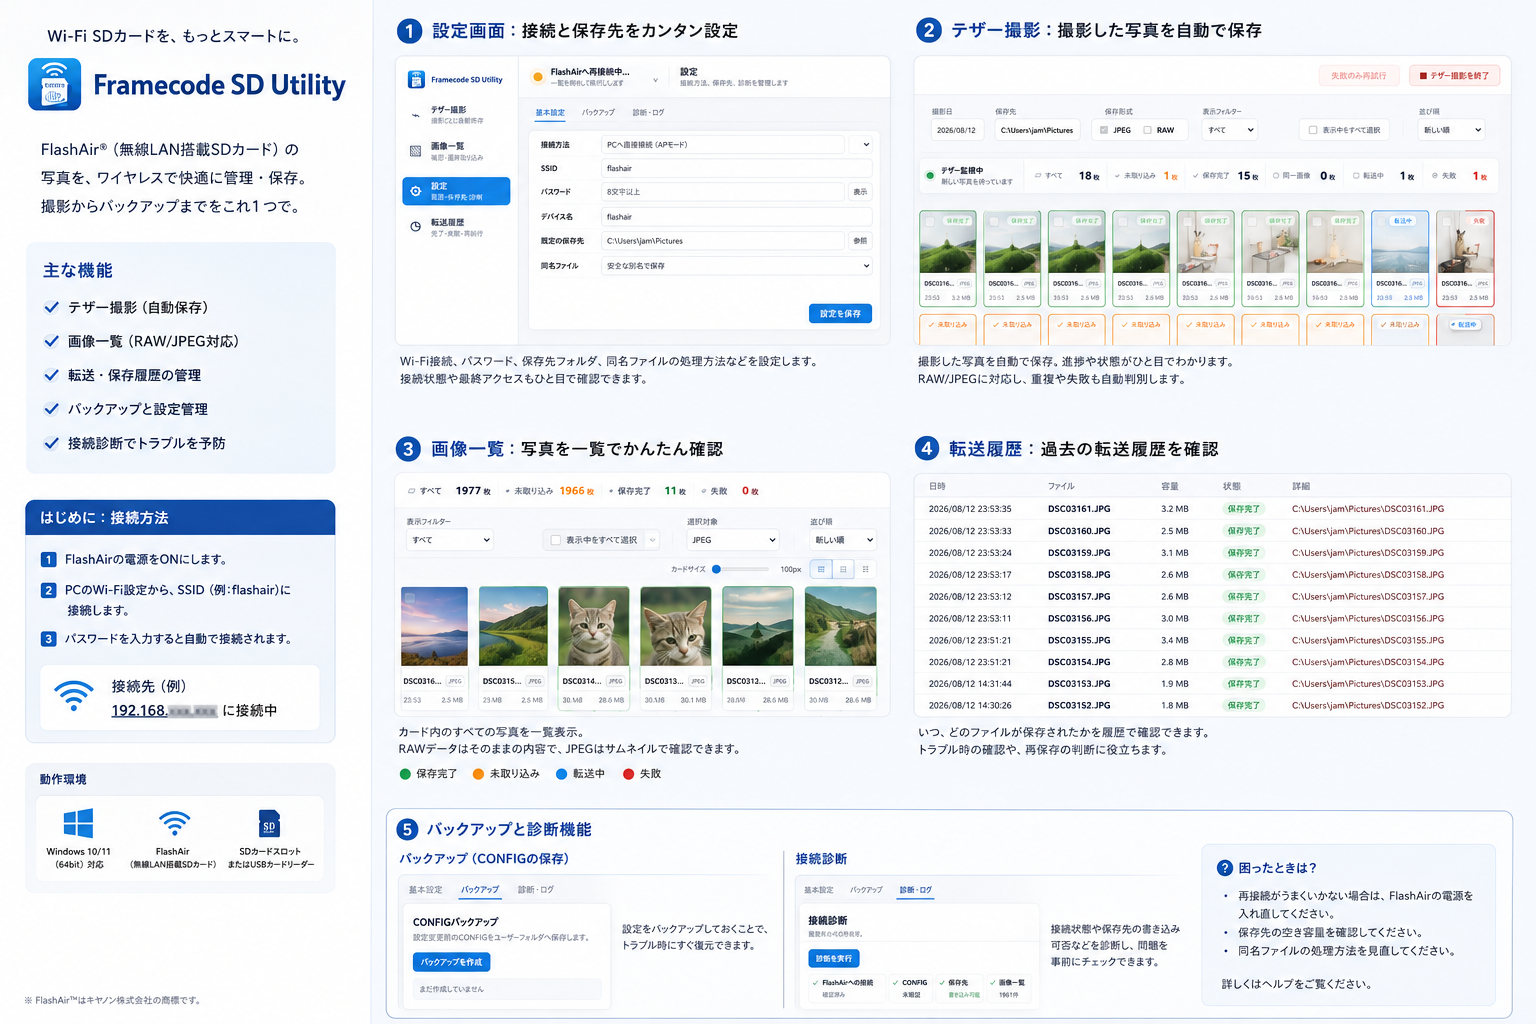The width and height of the screenshot is (1536, 1024).
Task: Click the Windows 10/11 logo icon
Action: (78, 823)
